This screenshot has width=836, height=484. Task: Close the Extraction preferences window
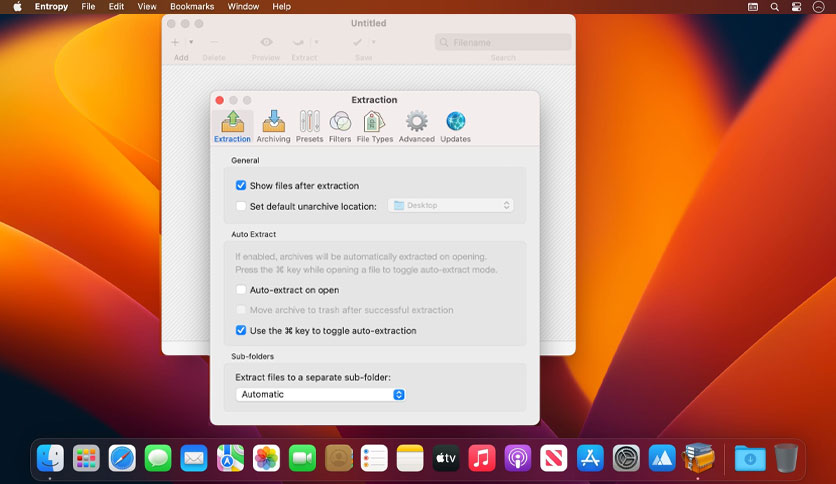click(220, 100)
